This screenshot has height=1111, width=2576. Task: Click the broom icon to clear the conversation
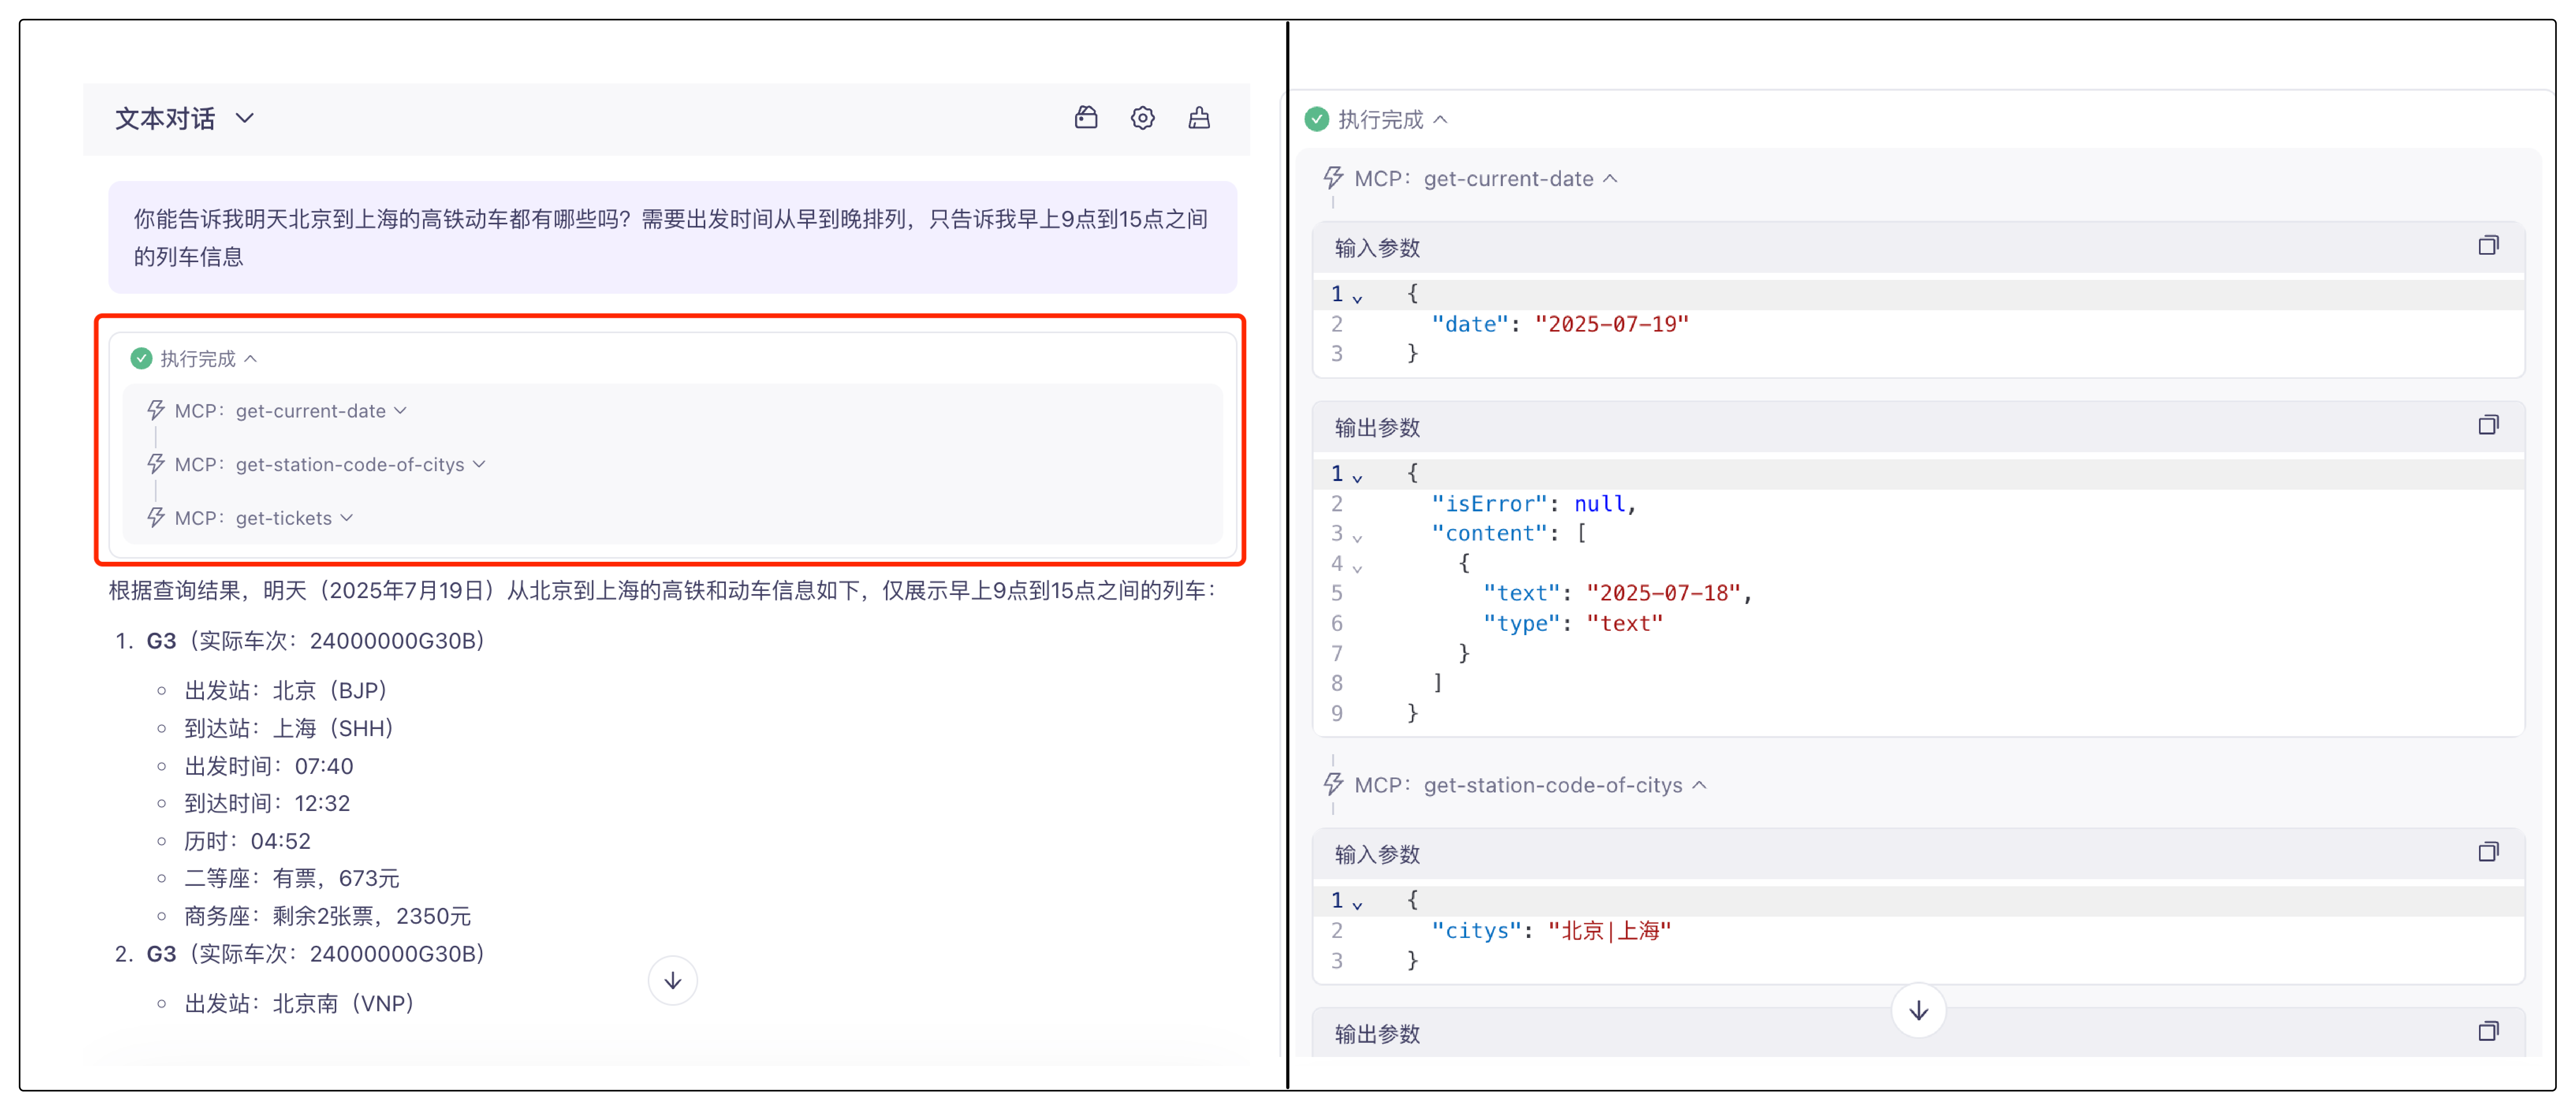(1199, 117)
